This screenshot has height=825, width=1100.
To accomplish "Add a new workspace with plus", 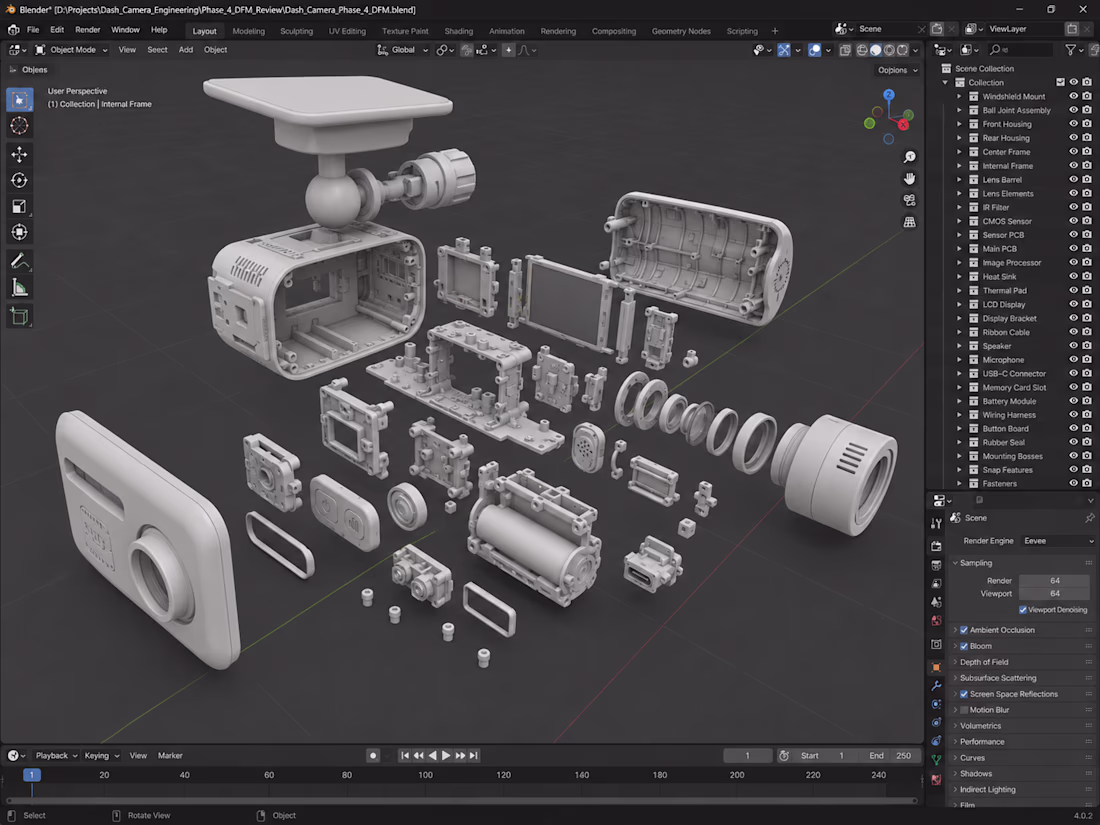I will [x=774, y=31].
